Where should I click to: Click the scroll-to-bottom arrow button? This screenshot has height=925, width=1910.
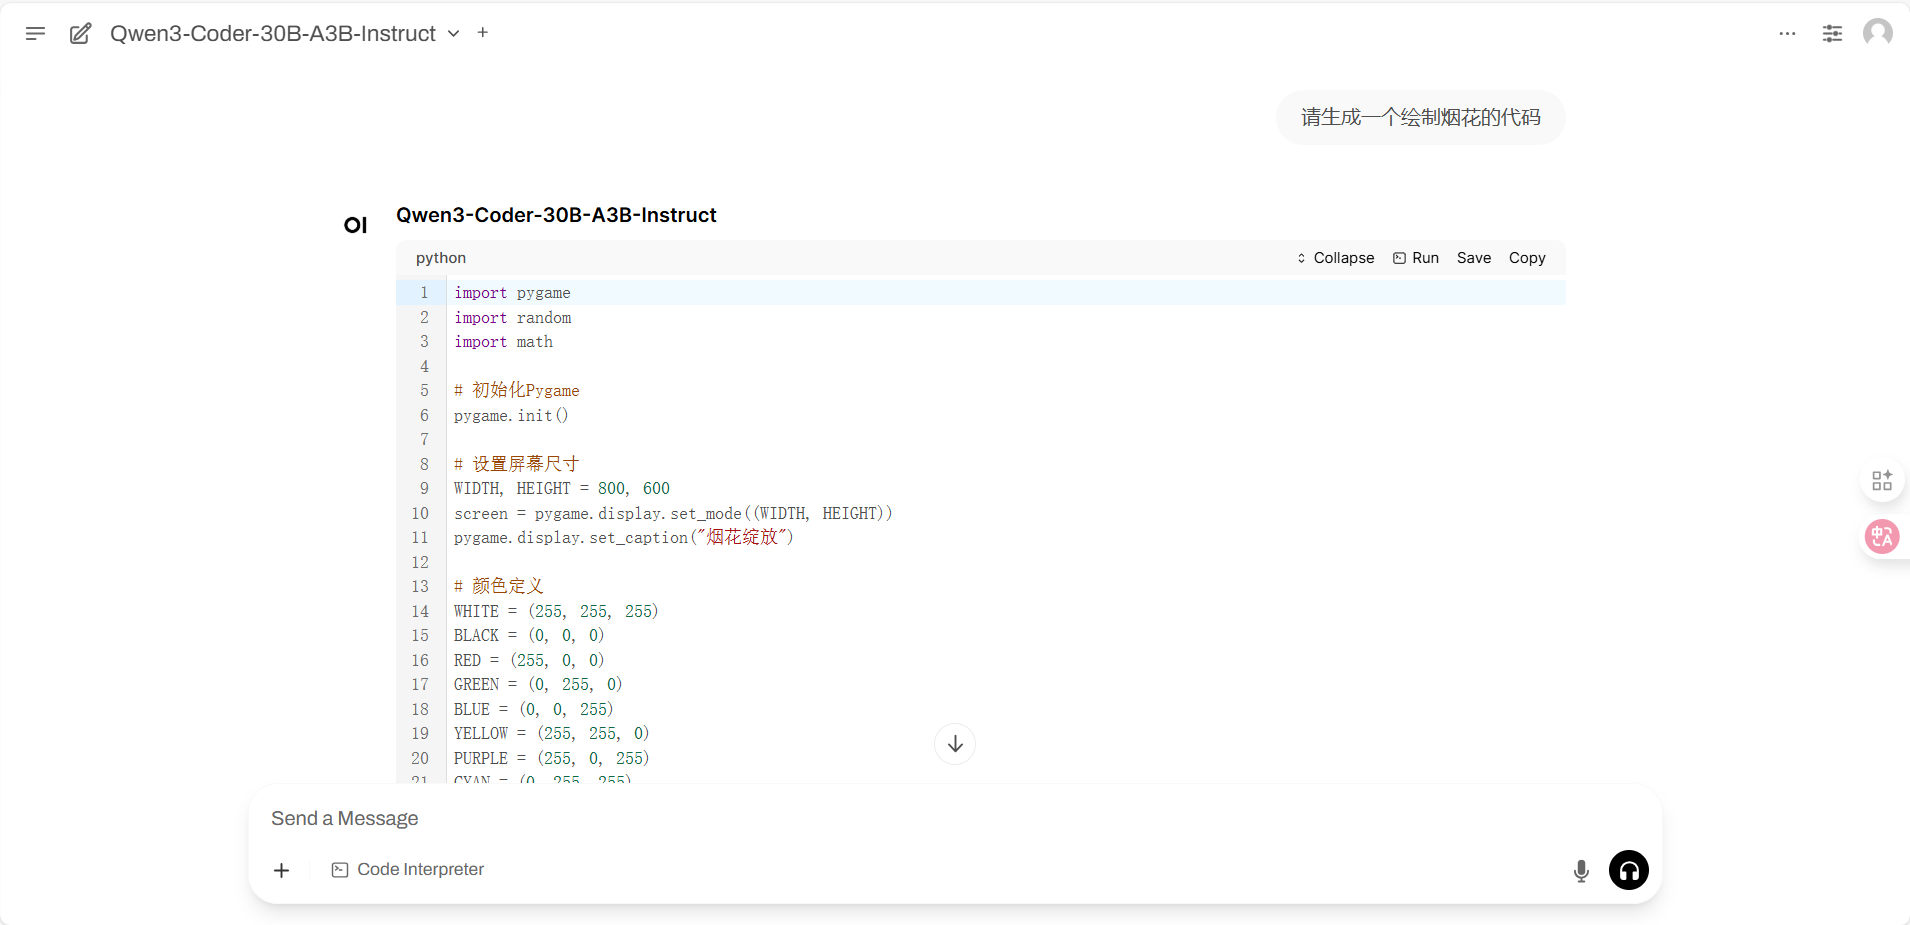coord(955,744)
